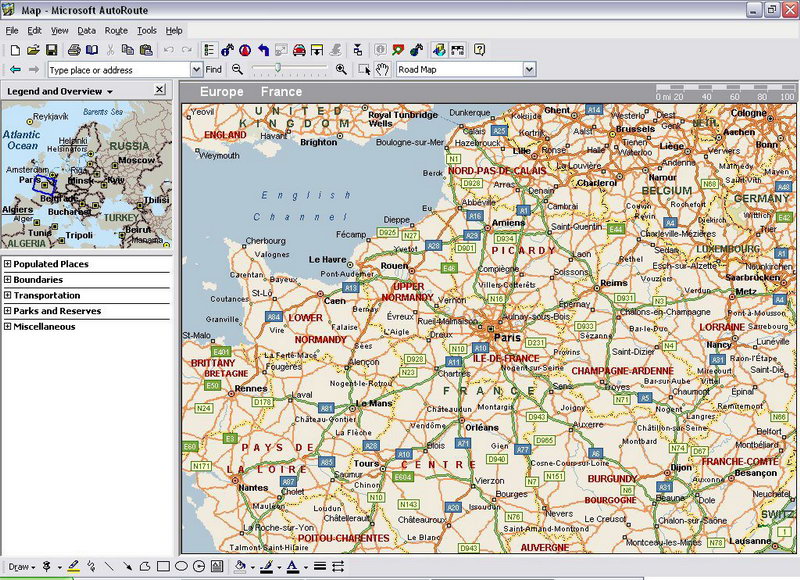Zoom out with minus magnifier icon
The width and height of the screenshot is (800, 580).
237,69
